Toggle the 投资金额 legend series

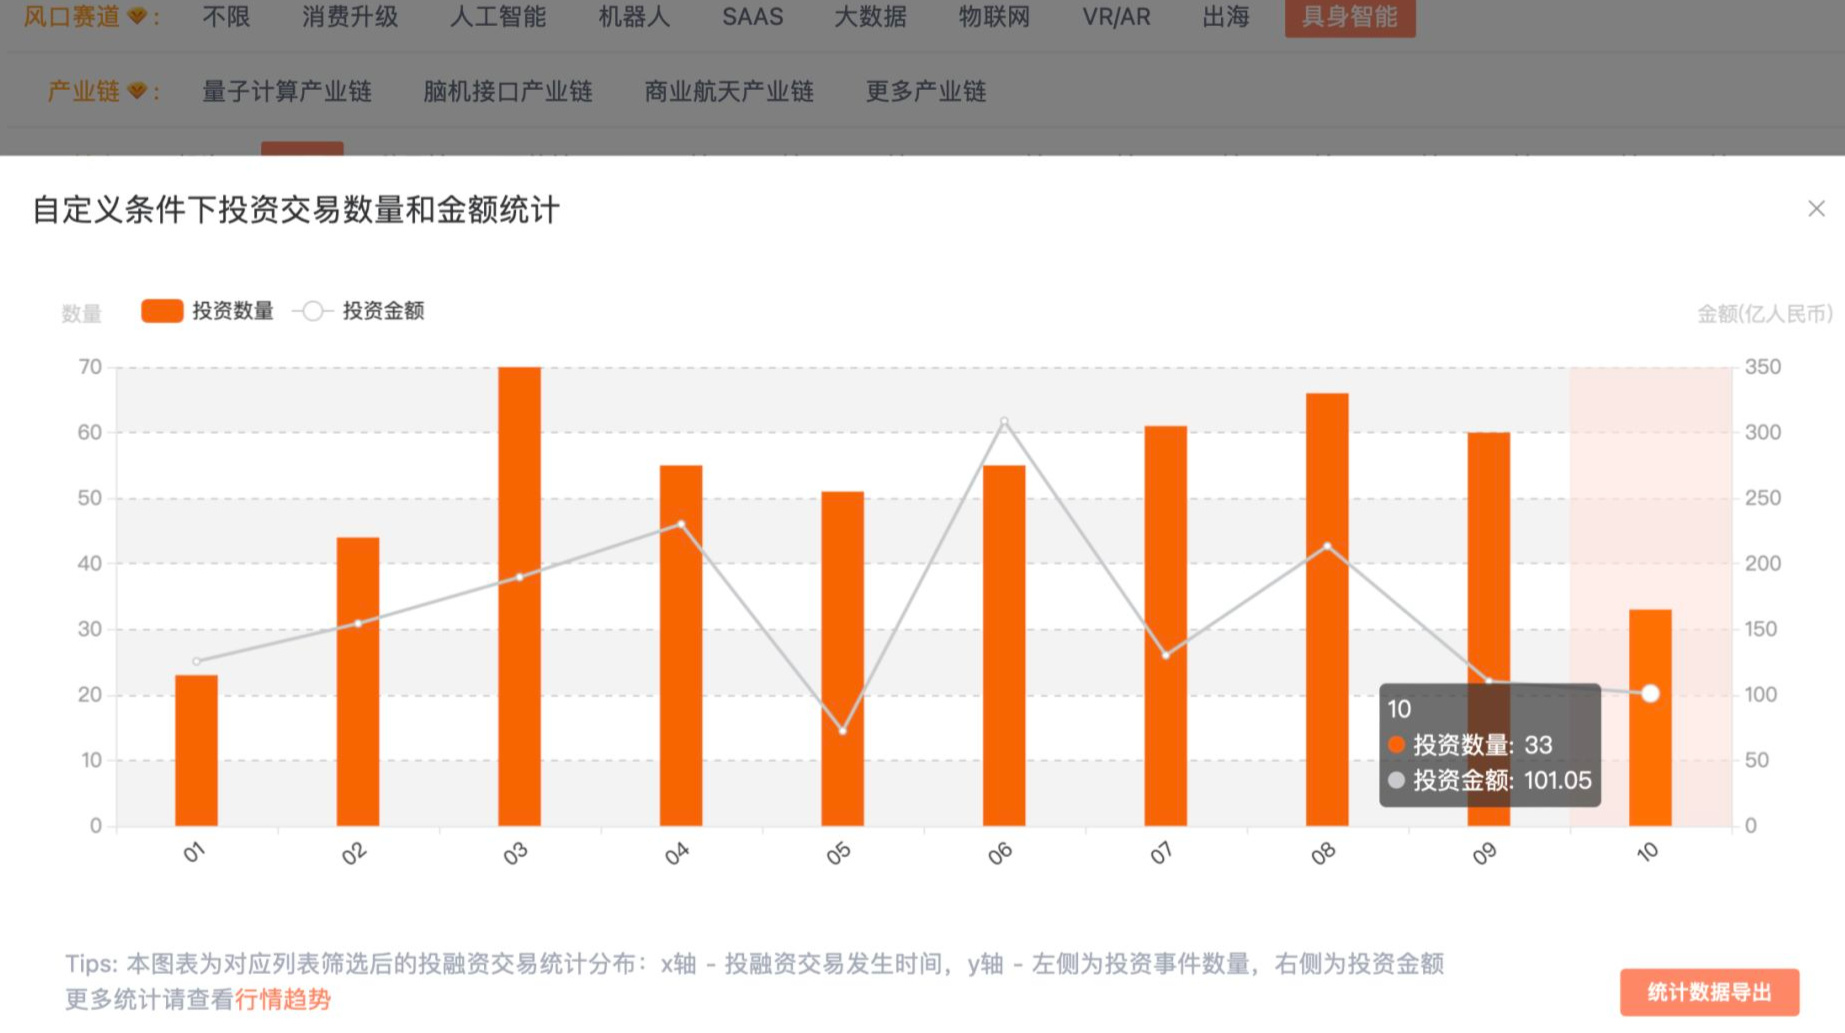(359, 311)
